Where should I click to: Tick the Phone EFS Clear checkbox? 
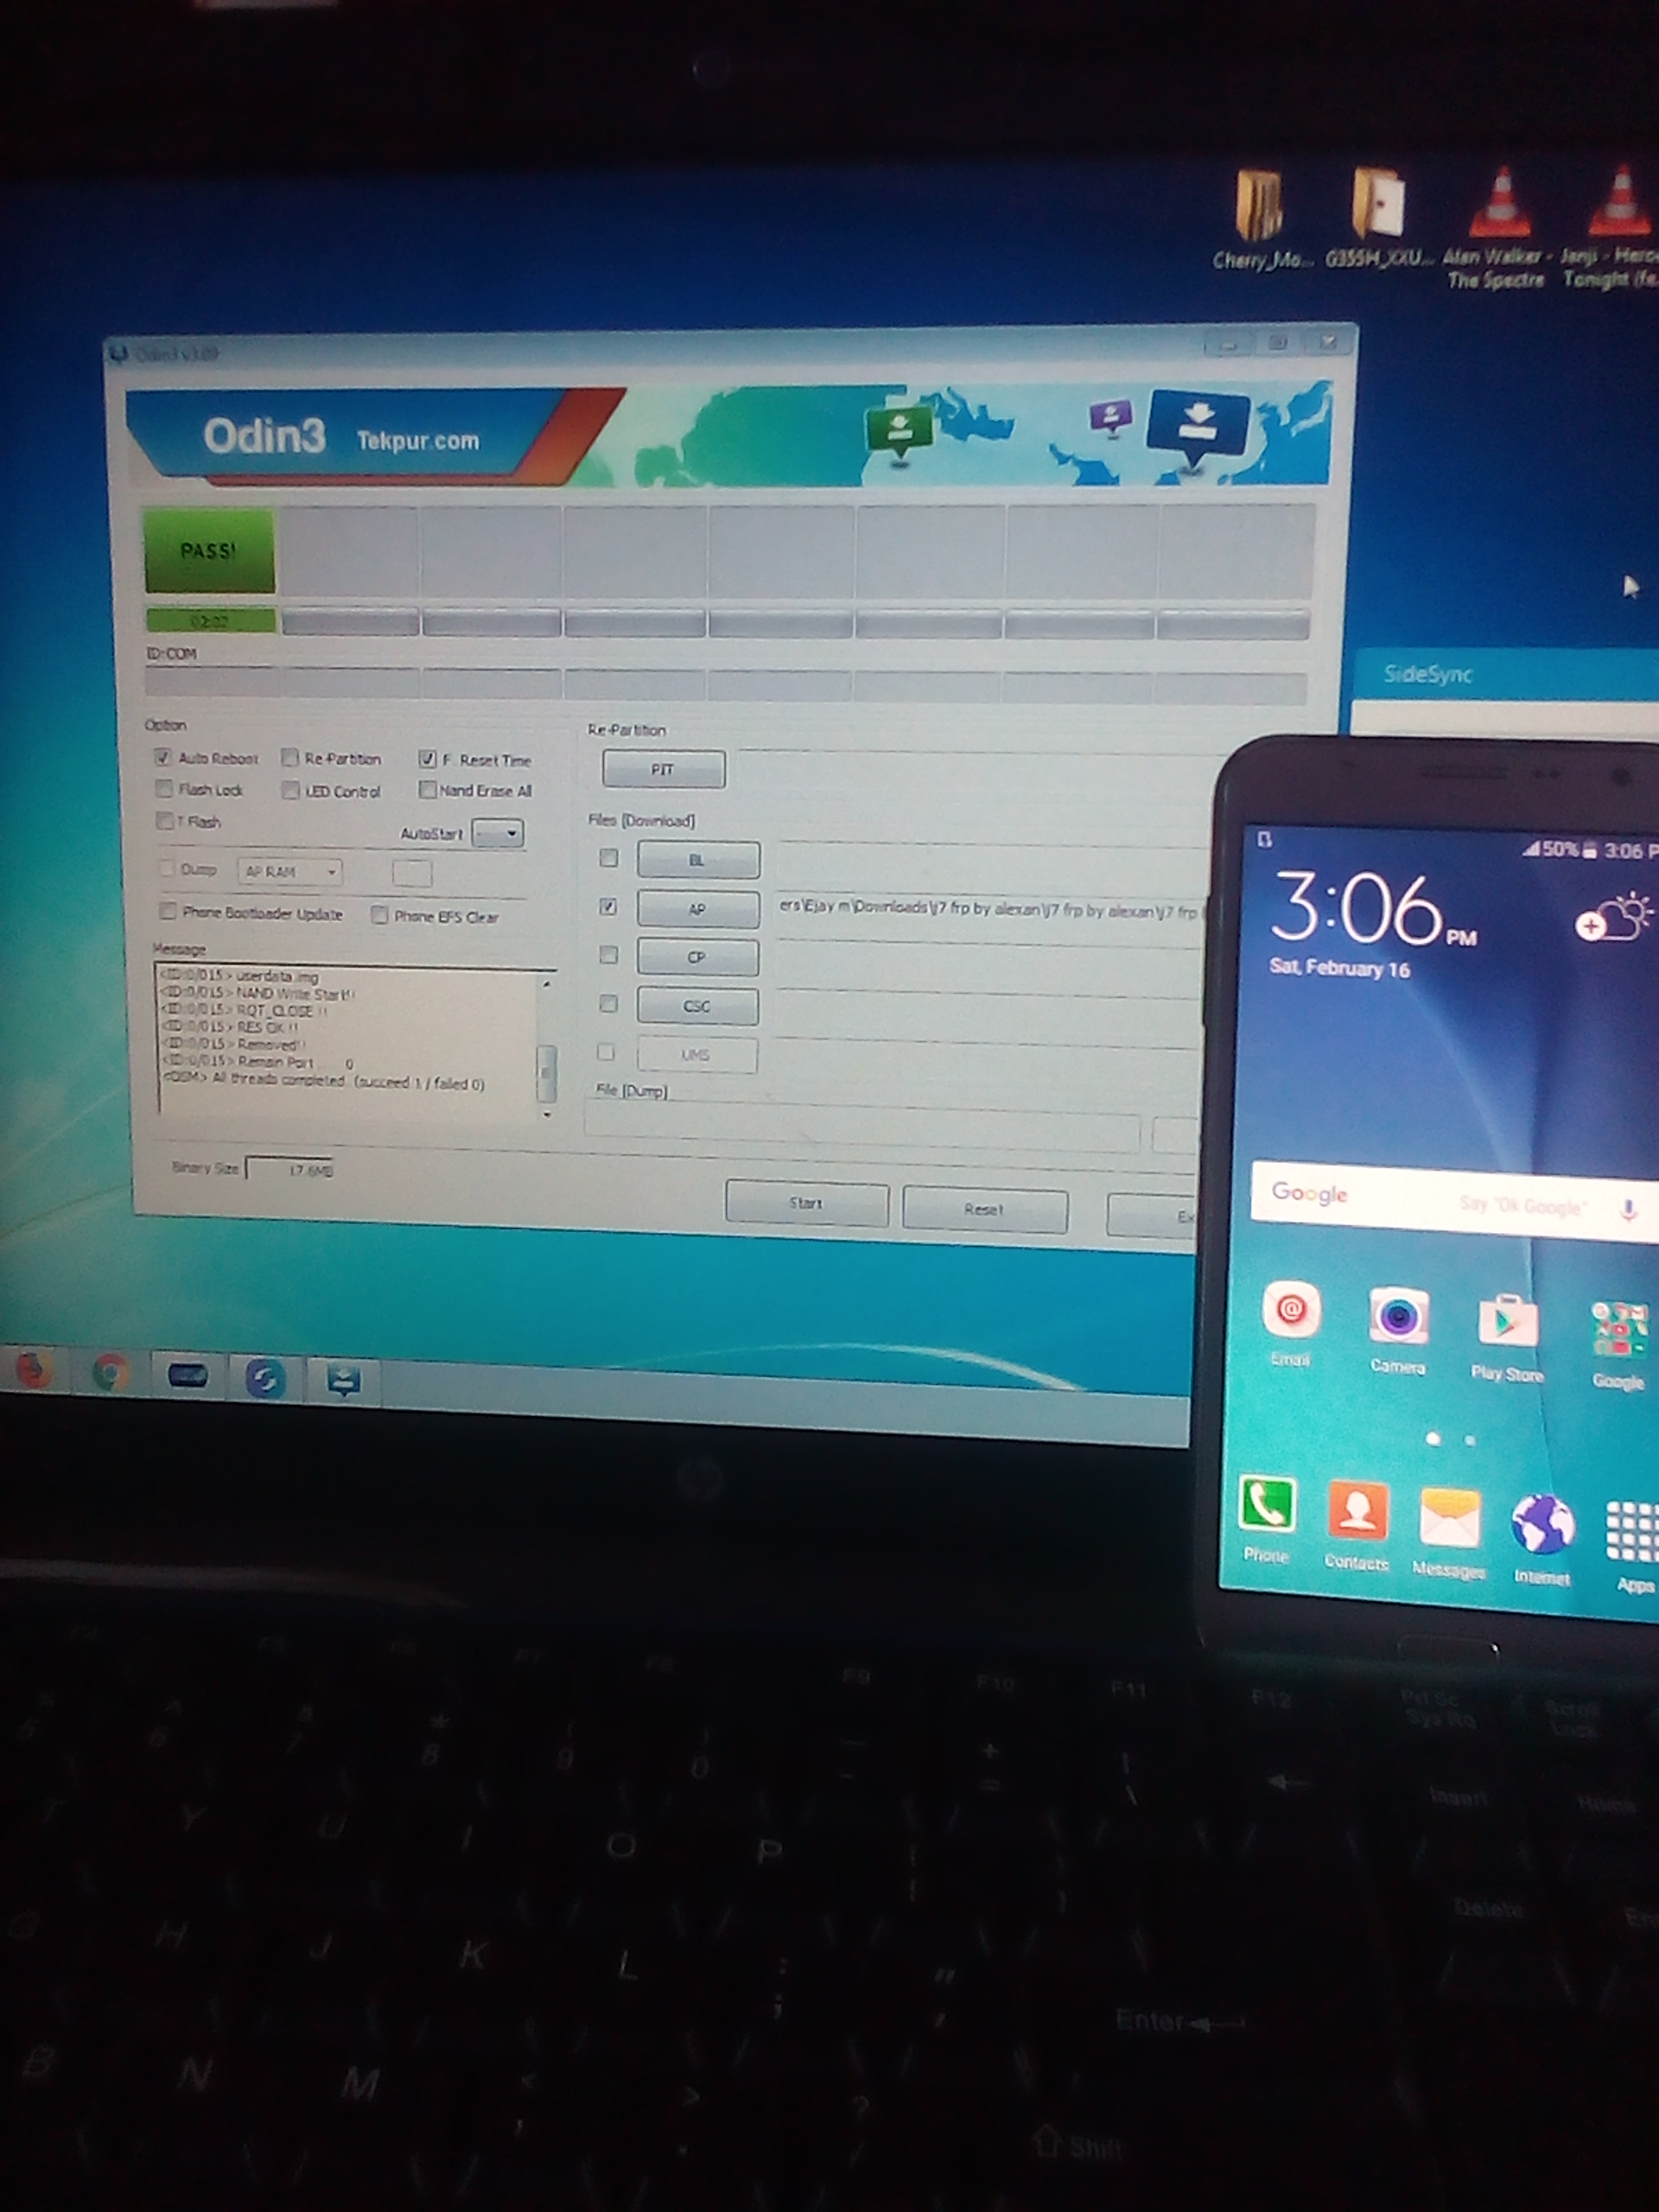[x=379, y=915]
